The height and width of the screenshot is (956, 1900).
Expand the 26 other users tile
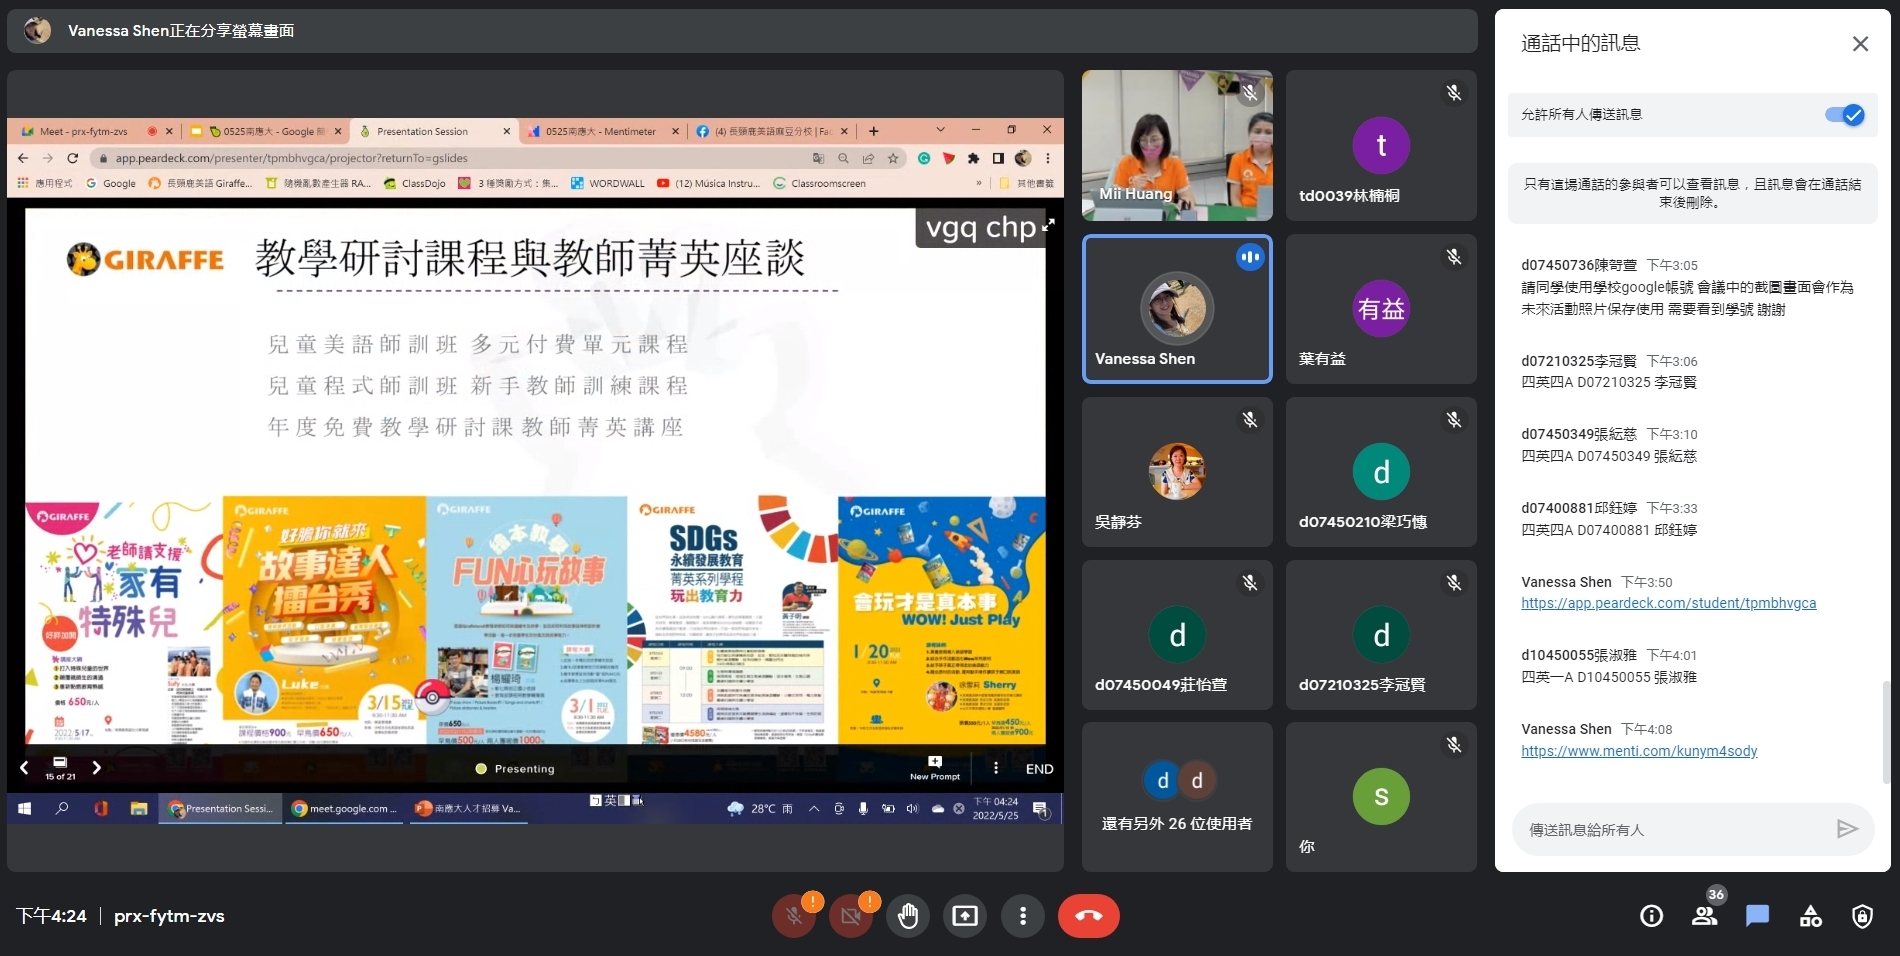1177,796
